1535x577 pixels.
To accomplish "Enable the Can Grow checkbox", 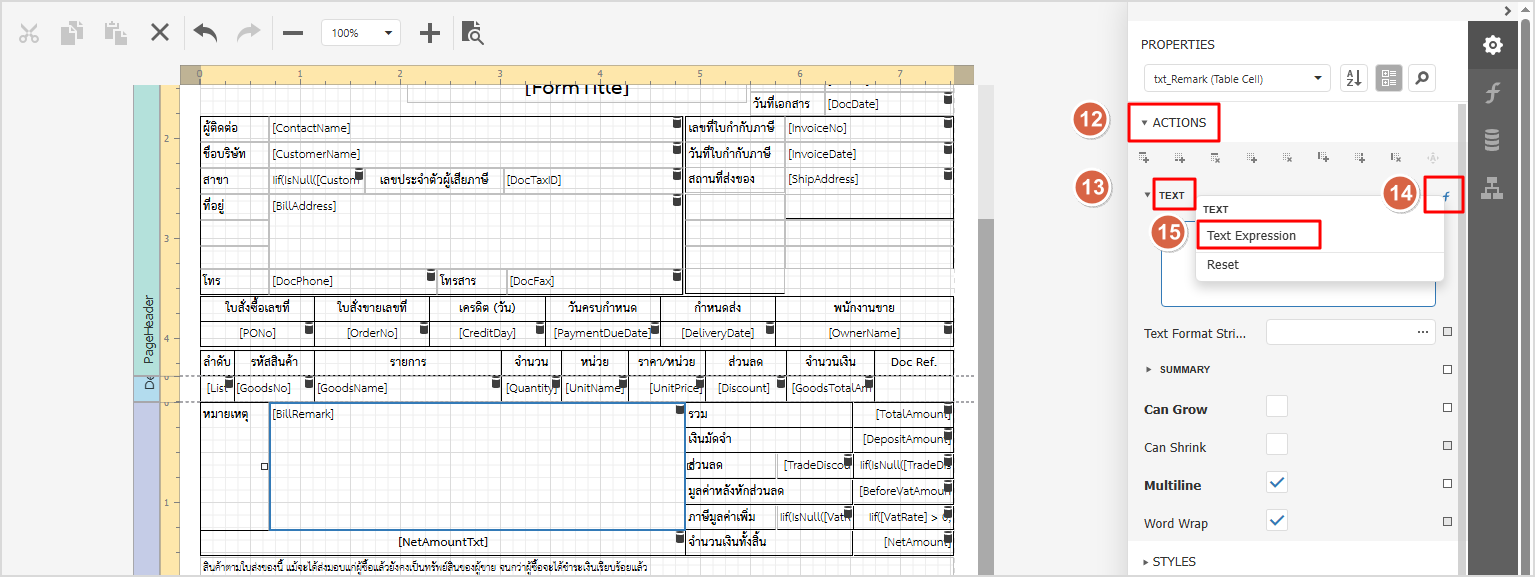I will coord(1277,406).
